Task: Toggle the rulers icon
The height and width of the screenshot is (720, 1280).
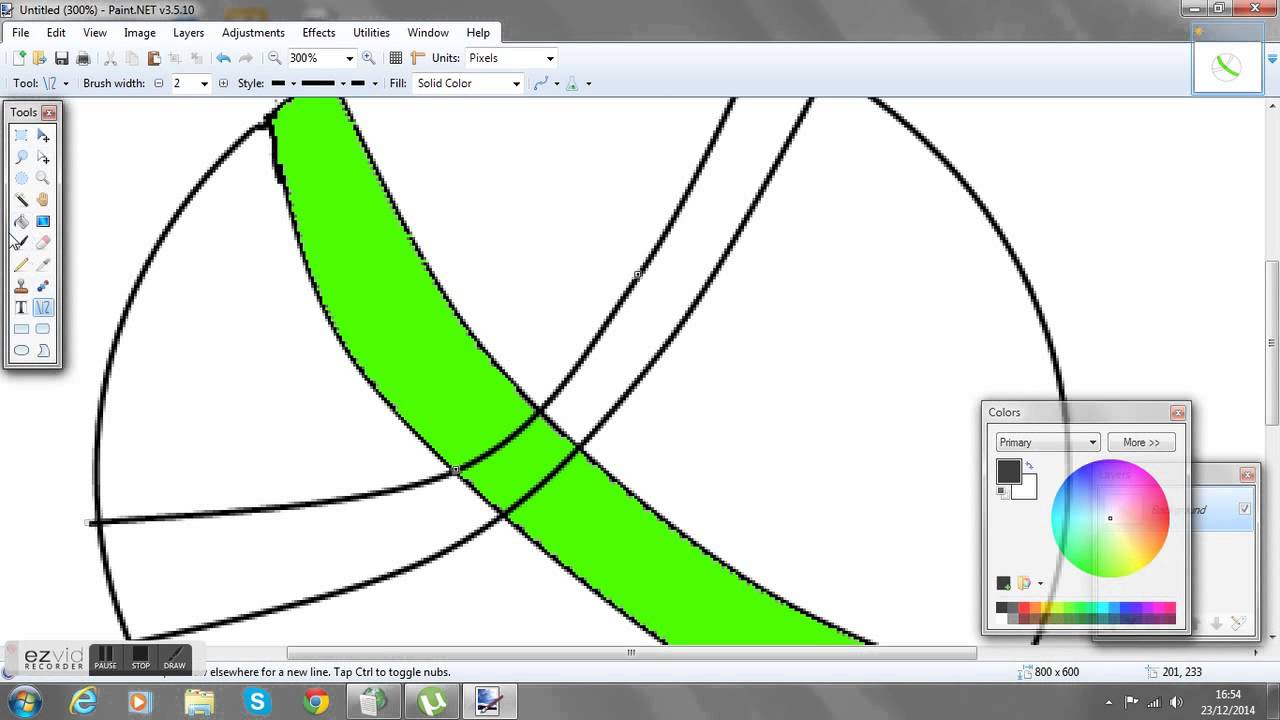Action: pyautogui.click(x=417, y=58)
